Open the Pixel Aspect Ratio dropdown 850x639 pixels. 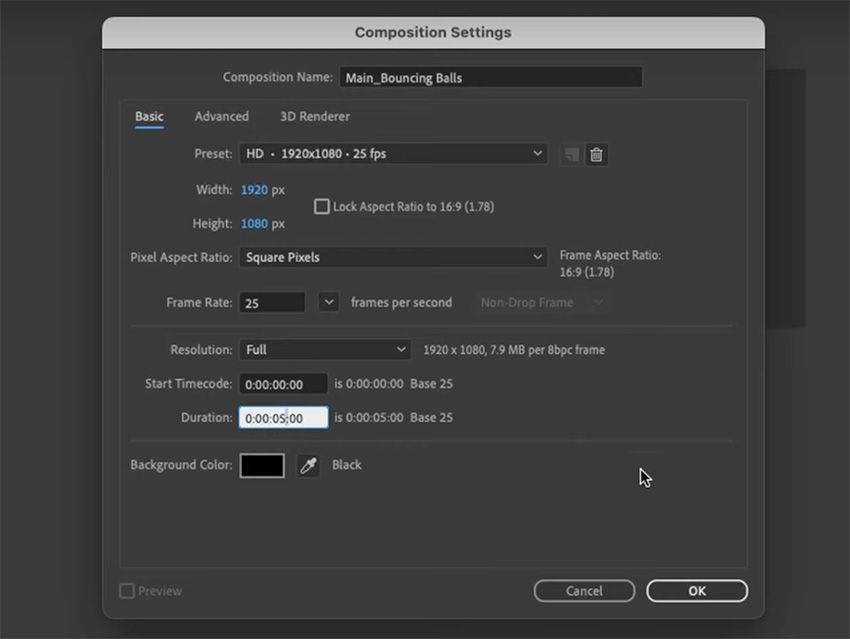(392, 257)
